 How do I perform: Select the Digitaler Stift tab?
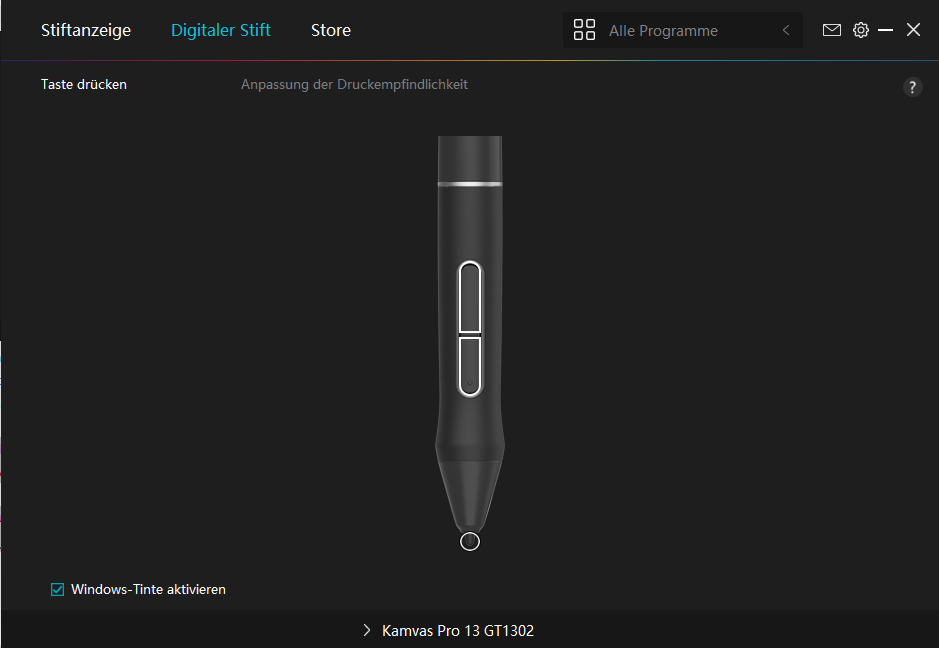point(220,30)
